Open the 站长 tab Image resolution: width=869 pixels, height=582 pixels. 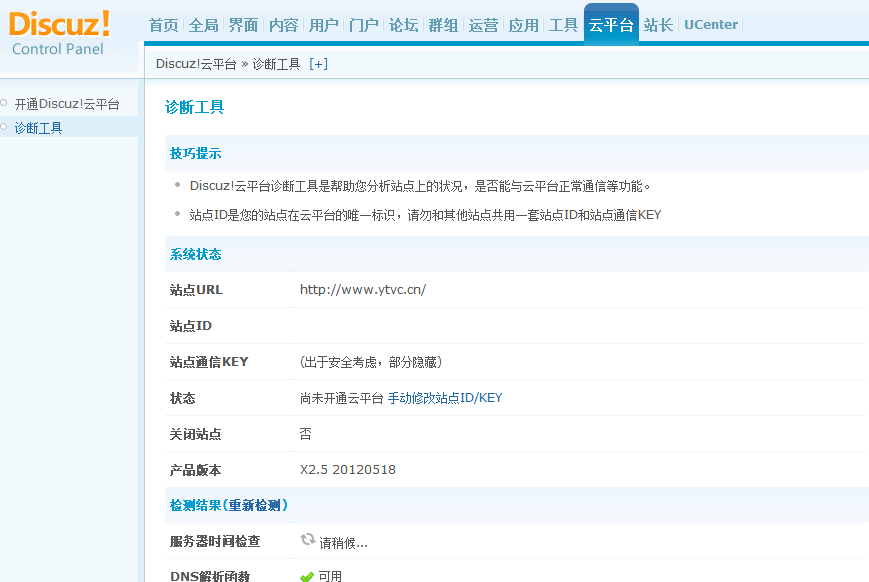[x=658, y=25]
